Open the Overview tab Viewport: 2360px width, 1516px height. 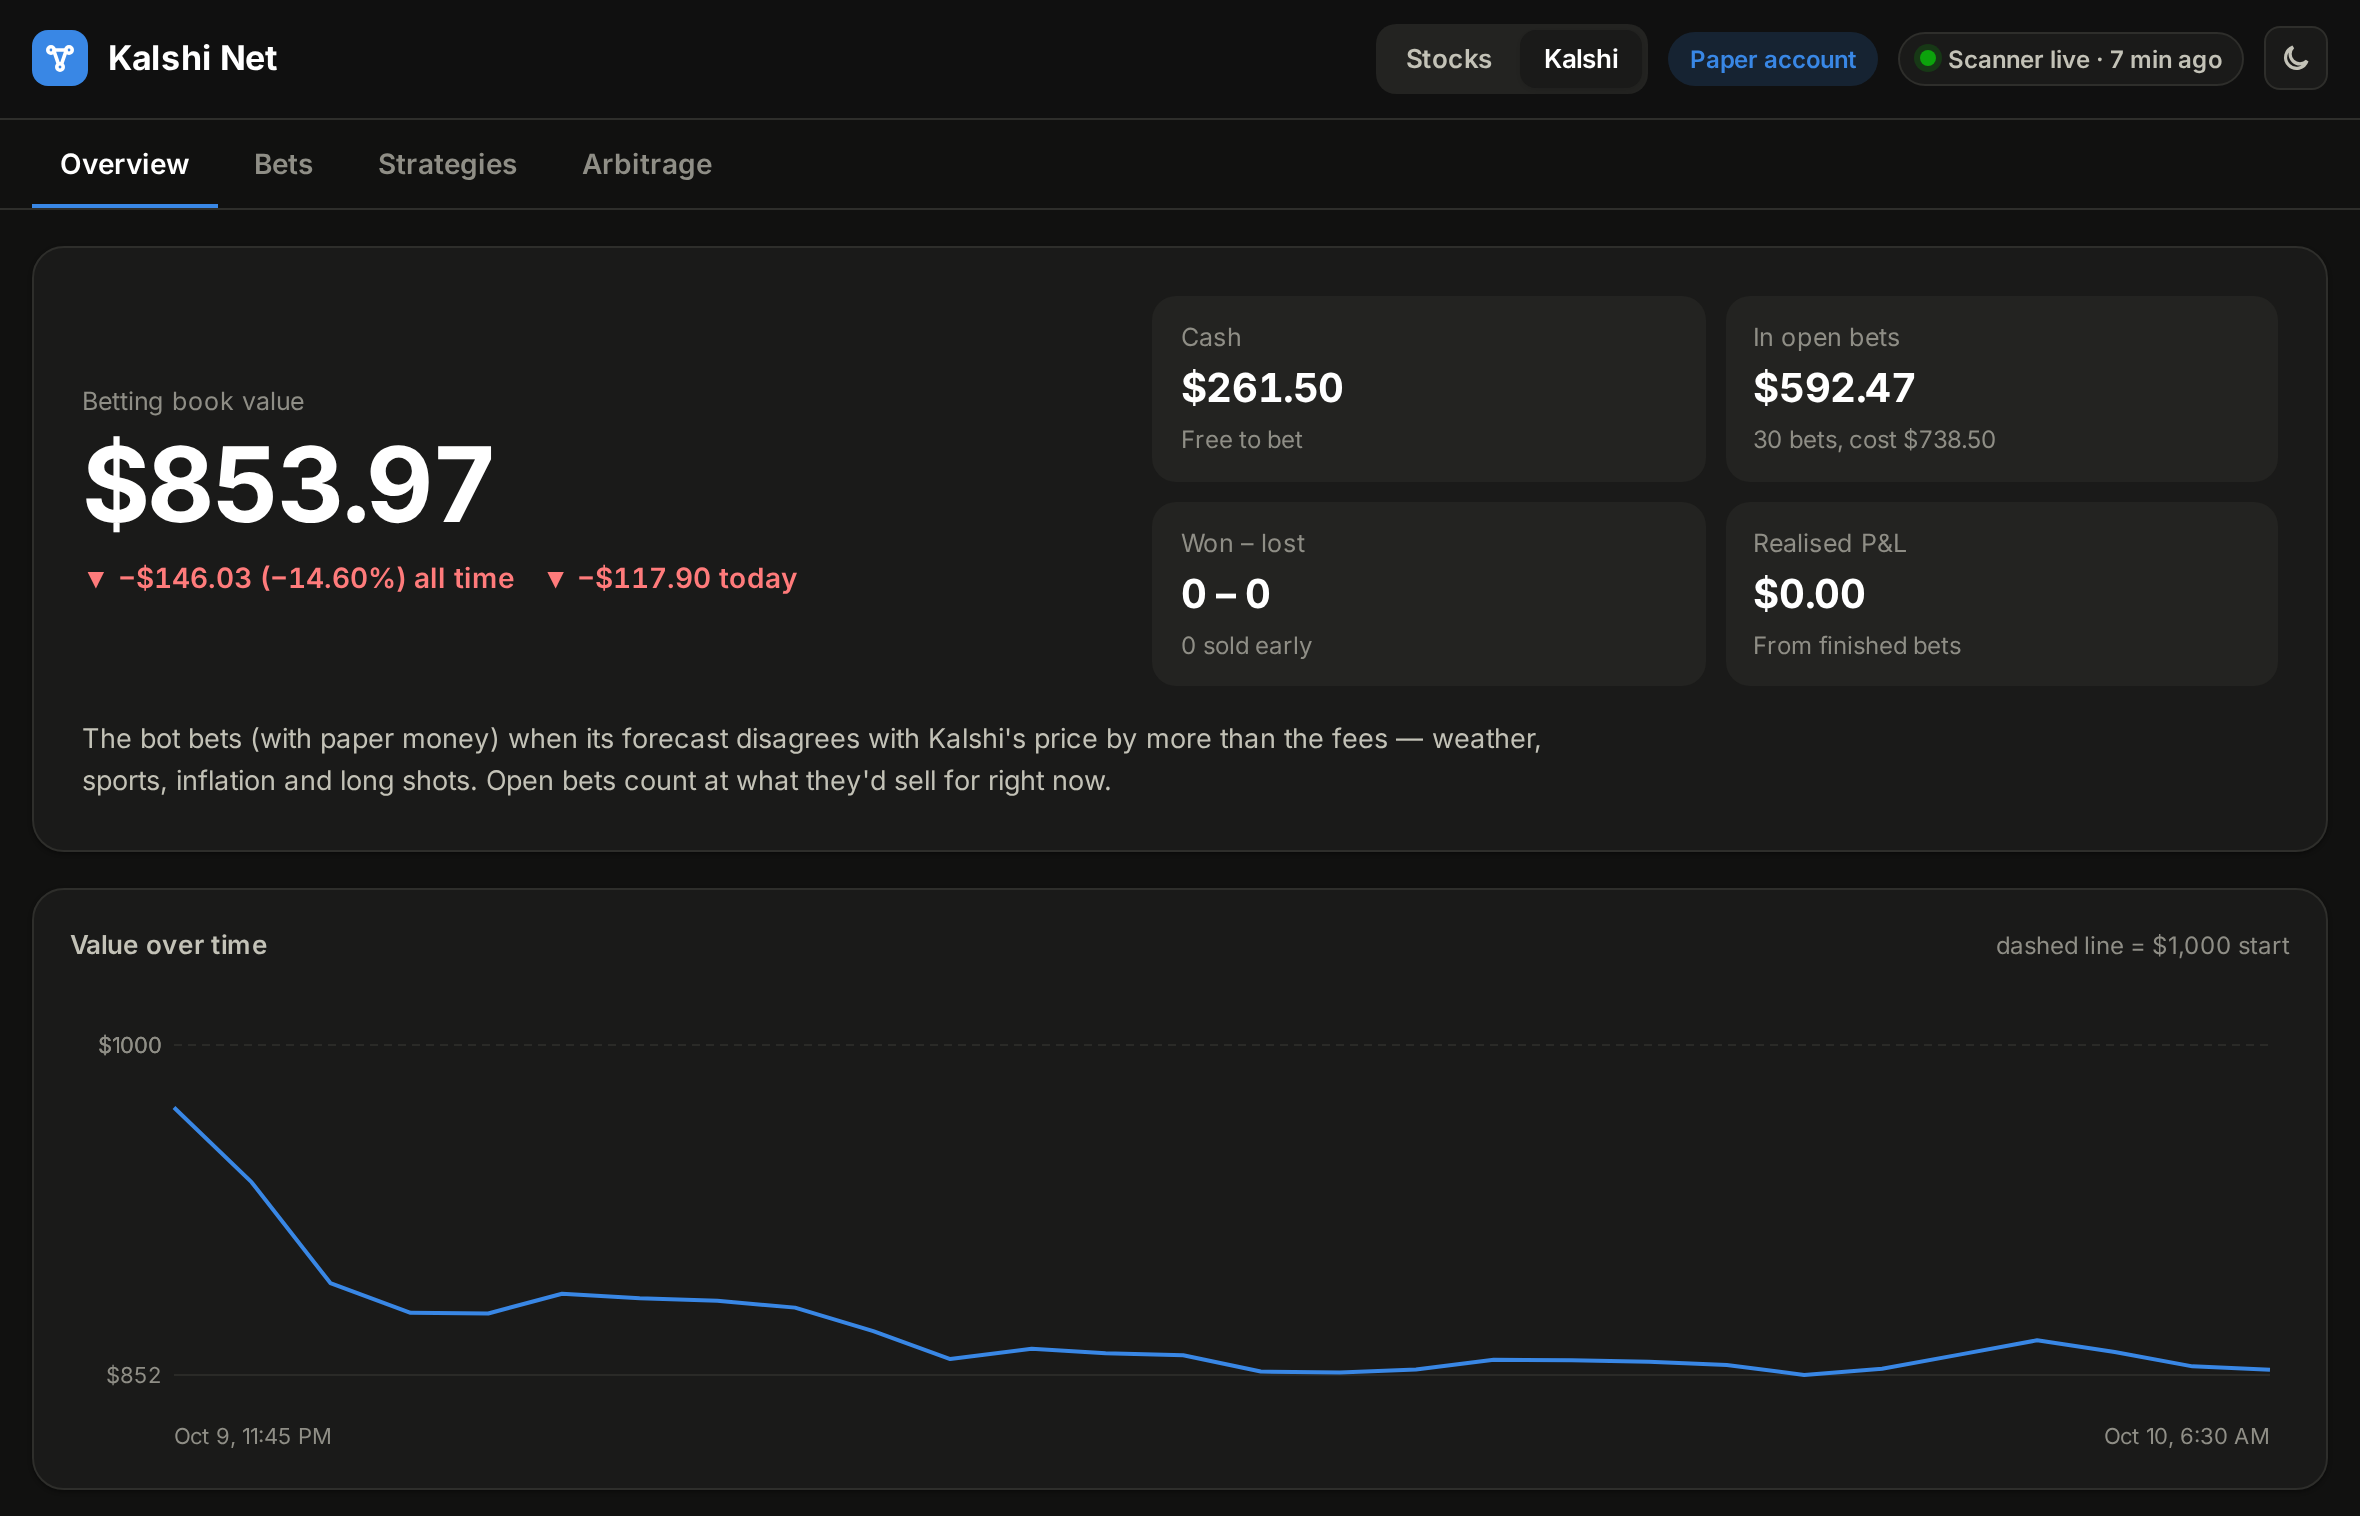tap(124, 164)
